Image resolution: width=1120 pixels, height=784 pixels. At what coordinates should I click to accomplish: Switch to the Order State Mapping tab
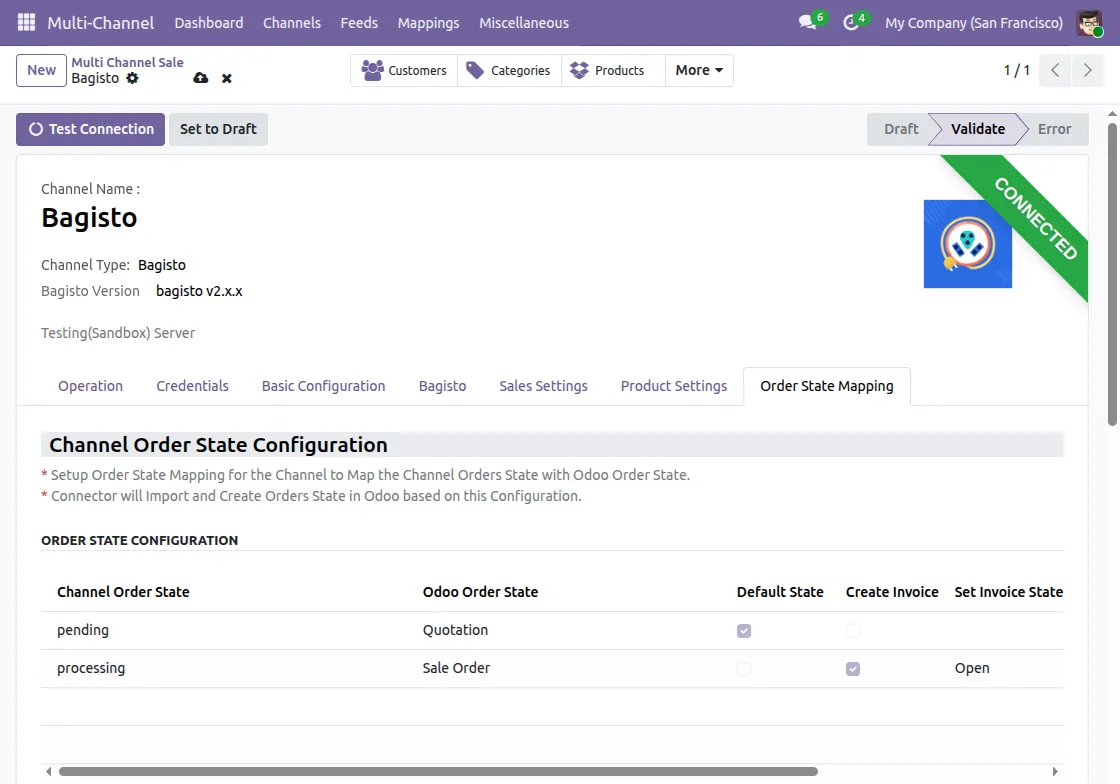point(826,386)
